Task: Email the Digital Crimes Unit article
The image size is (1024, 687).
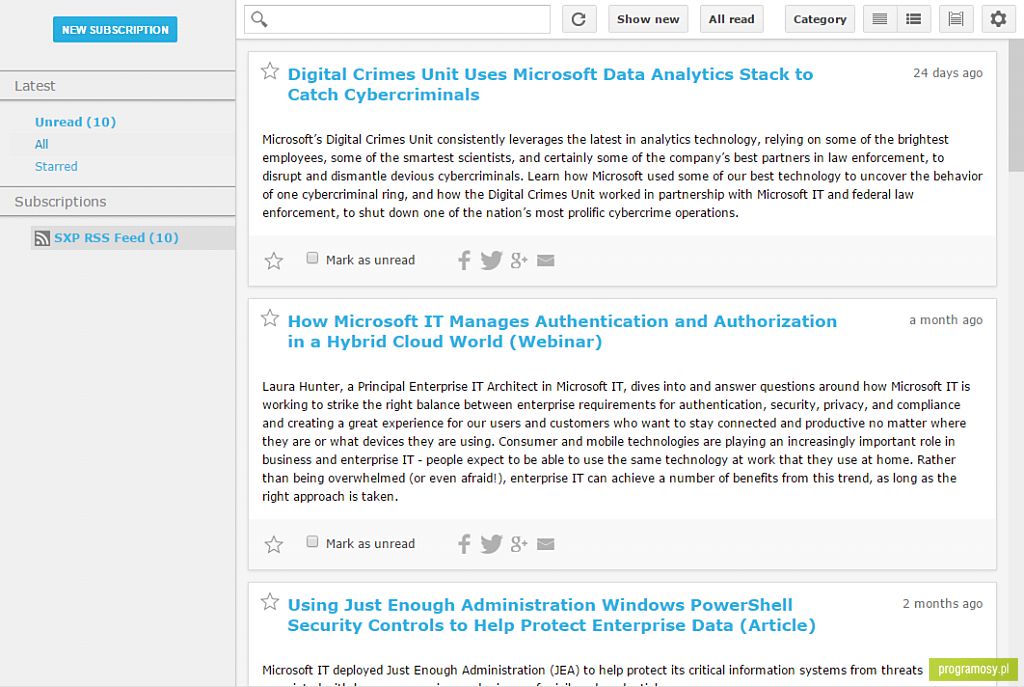Action: point(546,261)
